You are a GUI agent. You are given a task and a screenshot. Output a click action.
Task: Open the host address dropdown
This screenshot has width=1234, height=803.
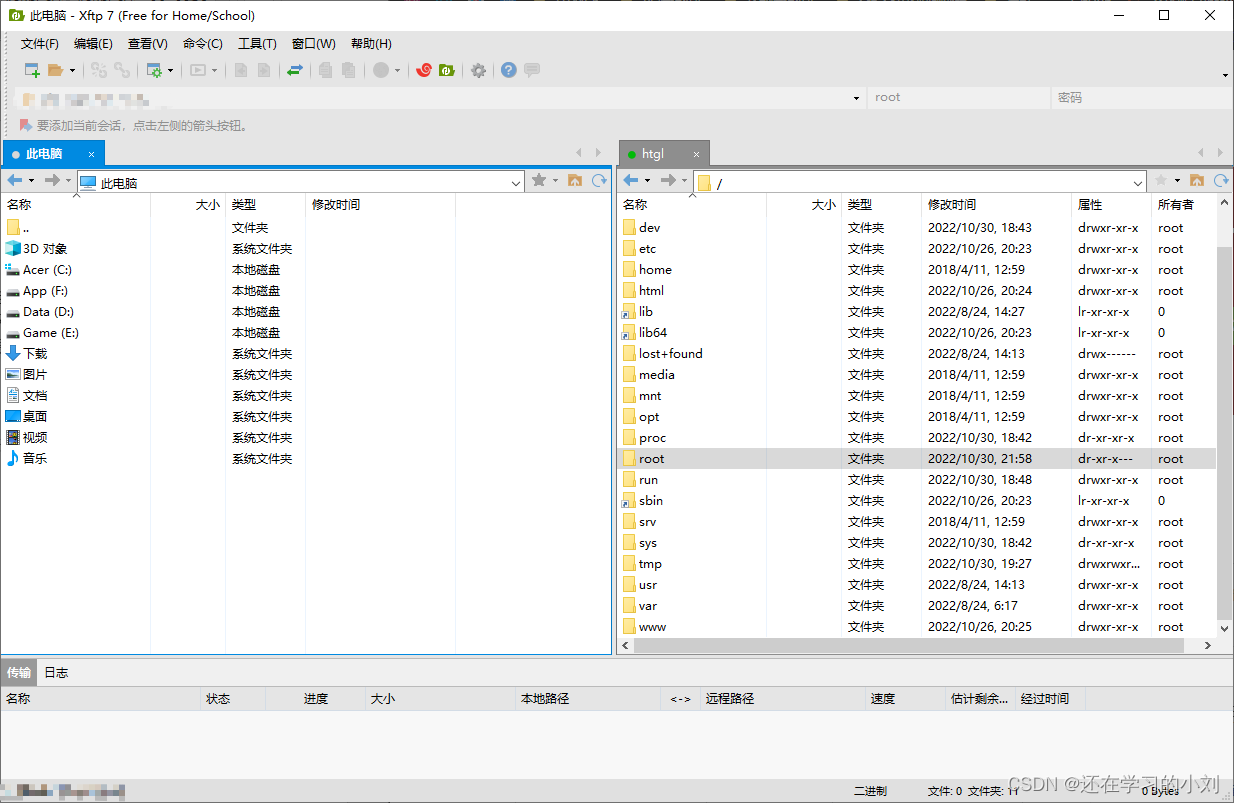(857, 98)
